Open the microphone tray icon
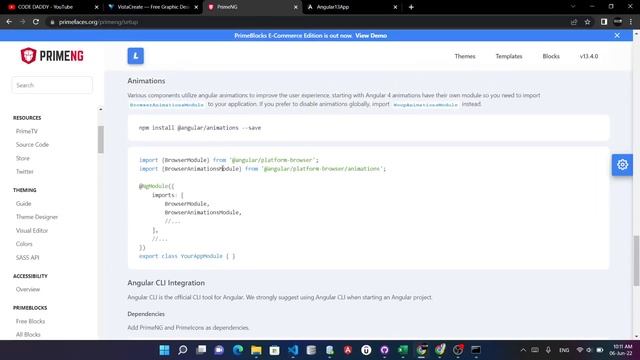The image size is (640, 360). (x=548, y=350)
